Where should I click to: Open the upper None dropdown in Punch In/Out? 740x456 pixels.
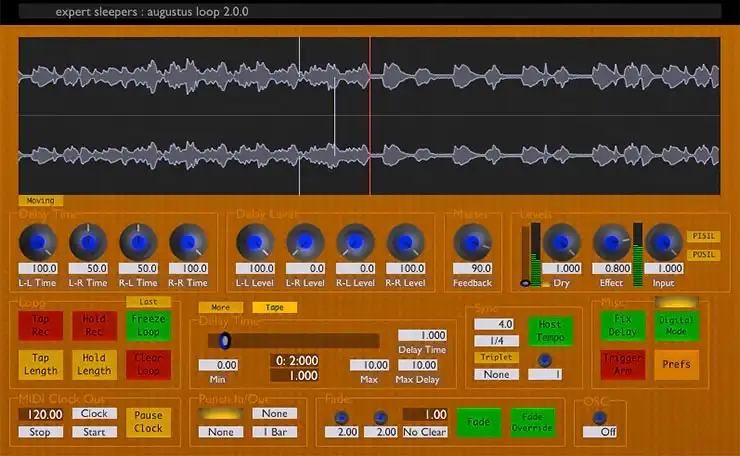(x=275, y=414)
